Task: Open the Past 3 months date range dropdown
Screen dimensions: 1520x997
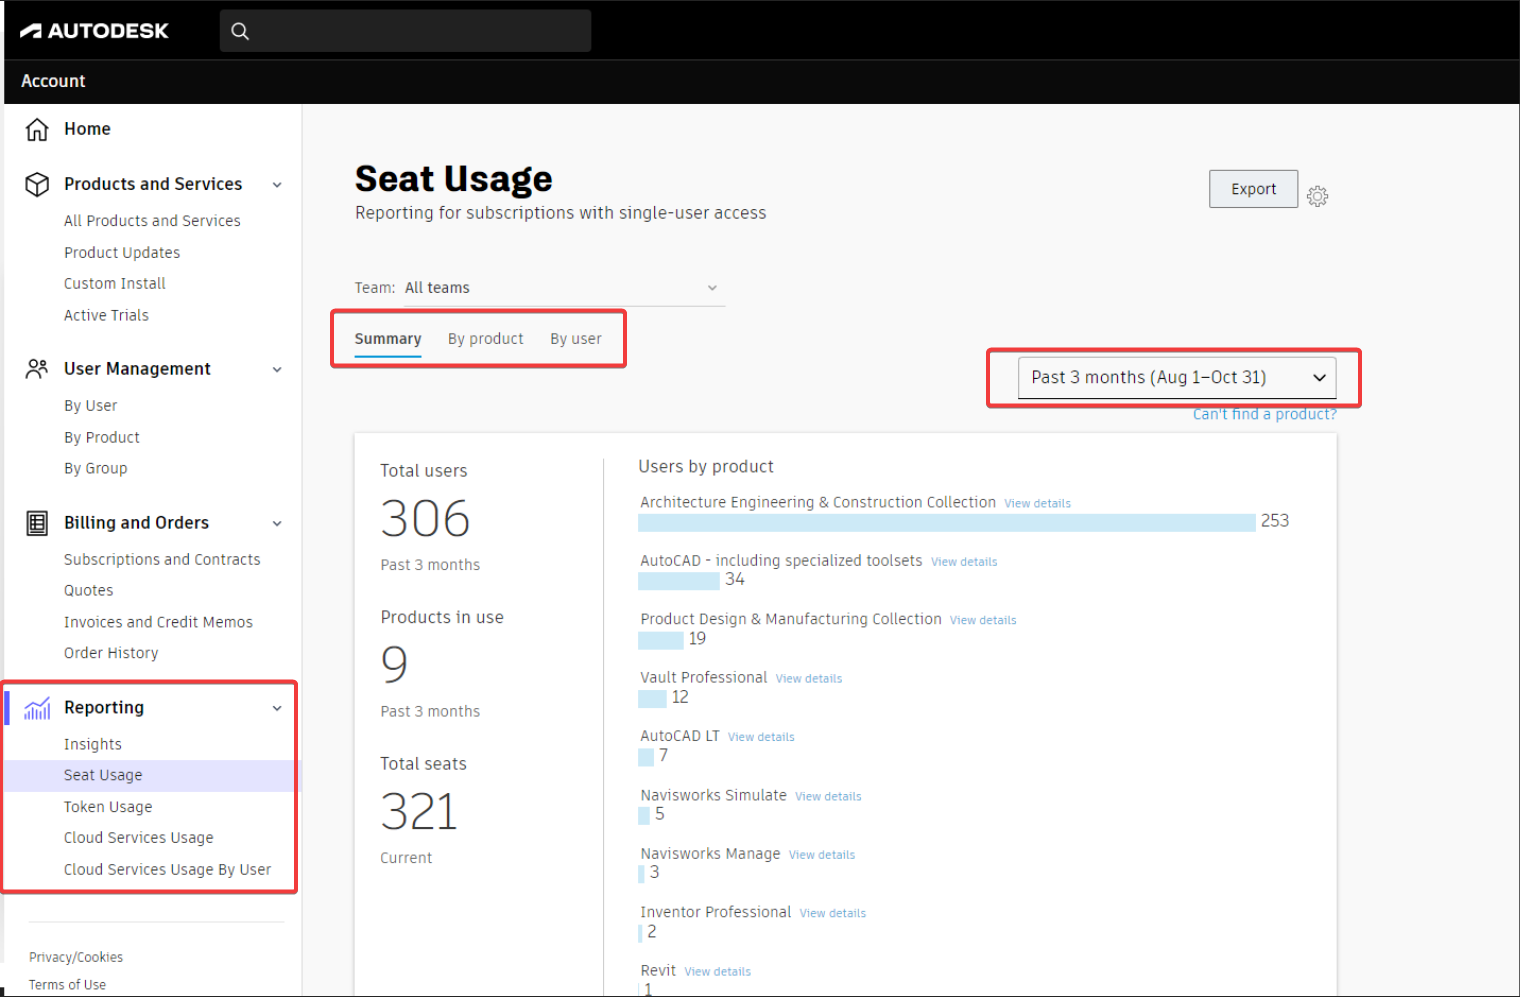Action: [x=1177, y=377]
